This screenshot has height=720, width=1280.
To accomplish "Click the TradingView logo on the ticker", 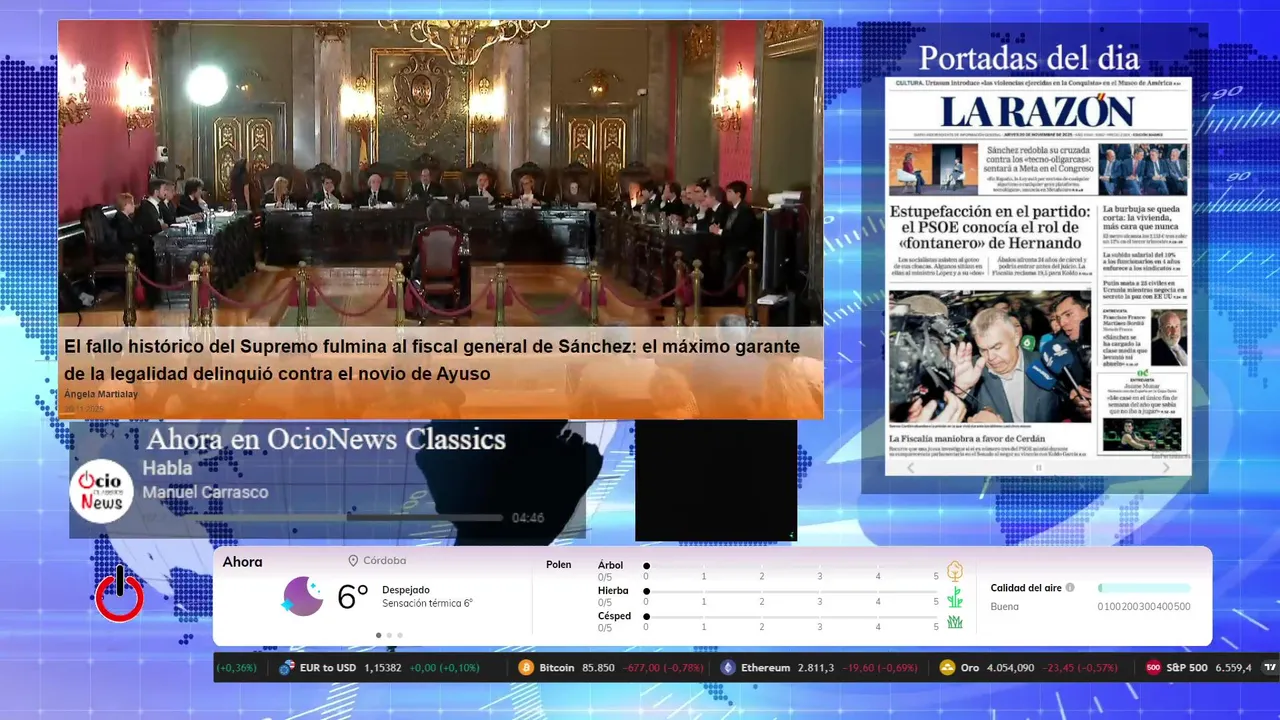I will pyautogui.click(x=1270, y=668).
